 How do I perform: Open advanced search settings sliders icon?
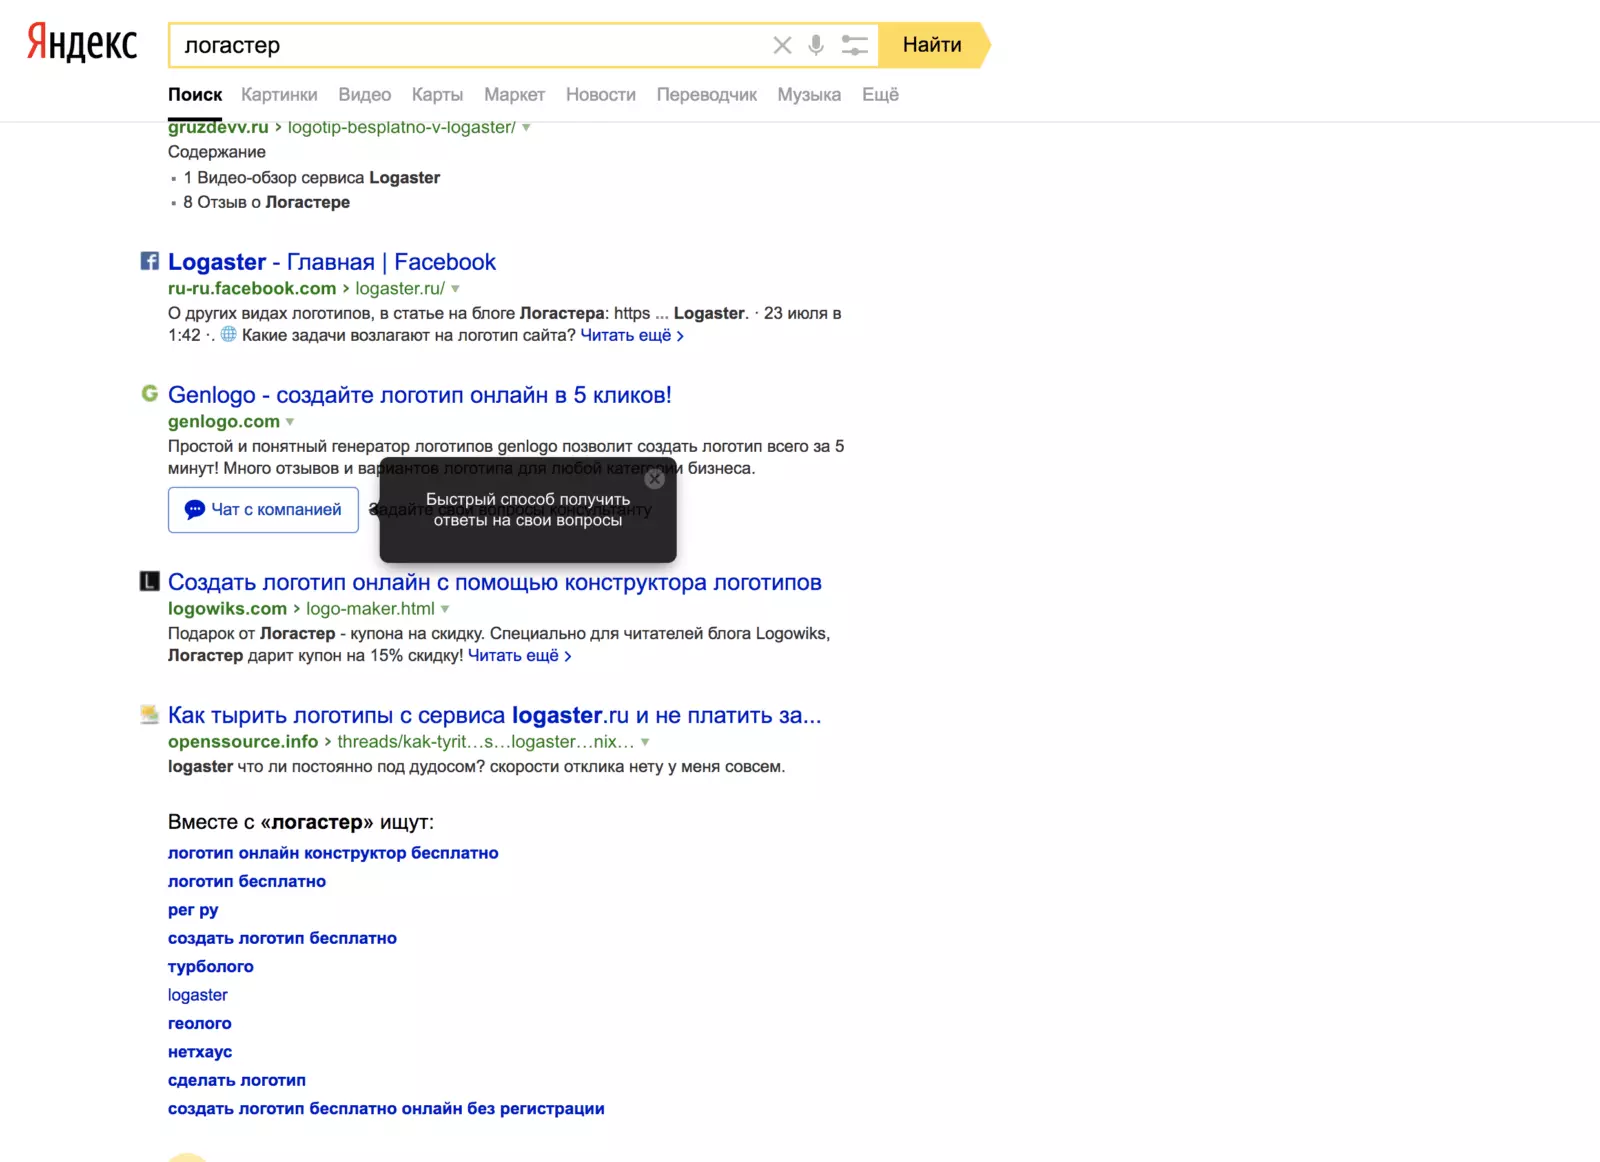tap(854, 45)
